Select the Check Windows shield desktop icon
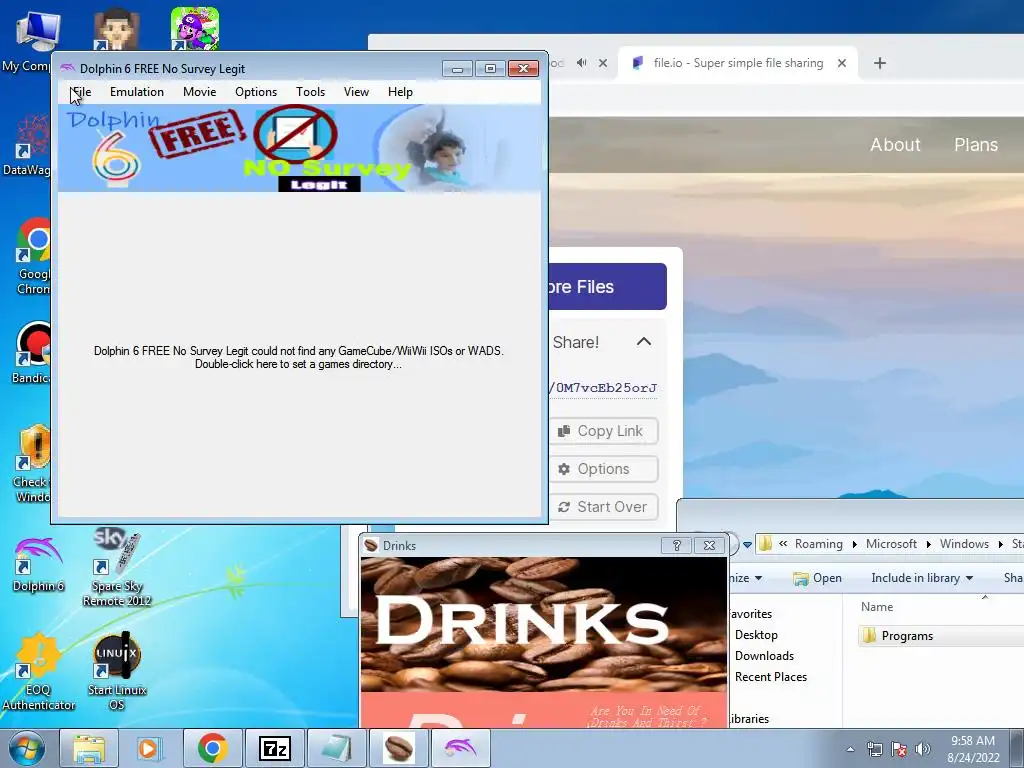 point(33,464)
